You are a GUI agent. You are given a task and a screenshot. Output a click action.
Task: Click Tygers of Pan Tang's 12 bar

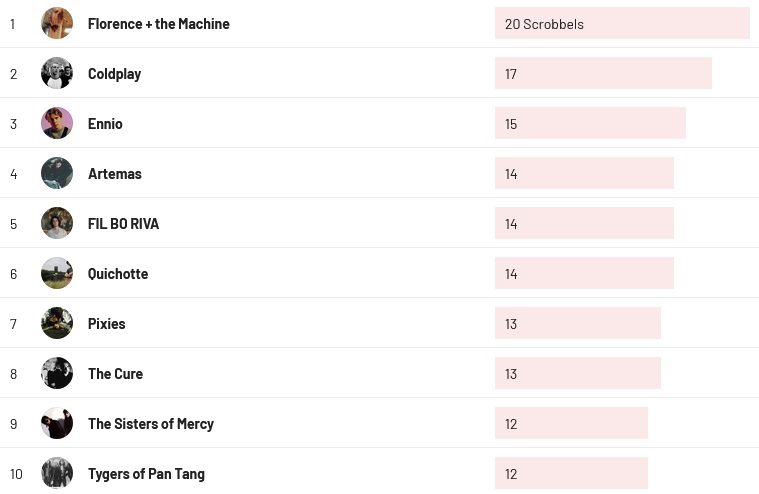tap(570, 473)
